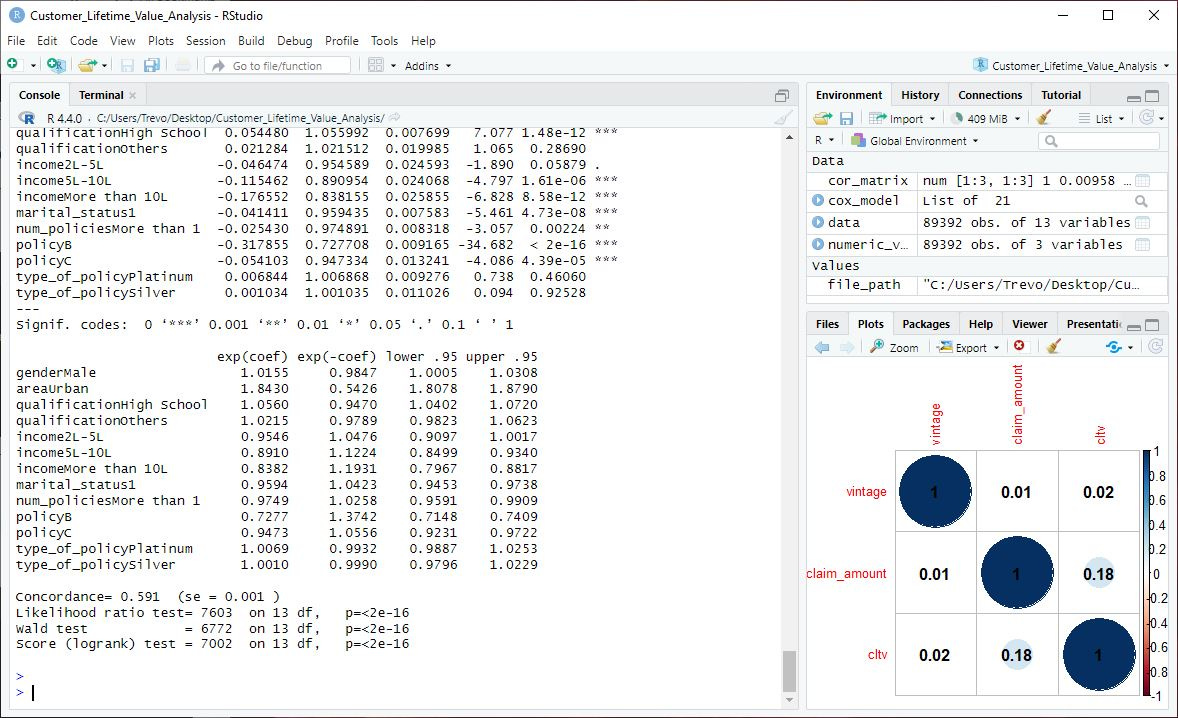Viewport: 1178px width, 718px height.
Task: Open the Edit menu
Action: tap(47, 41)
